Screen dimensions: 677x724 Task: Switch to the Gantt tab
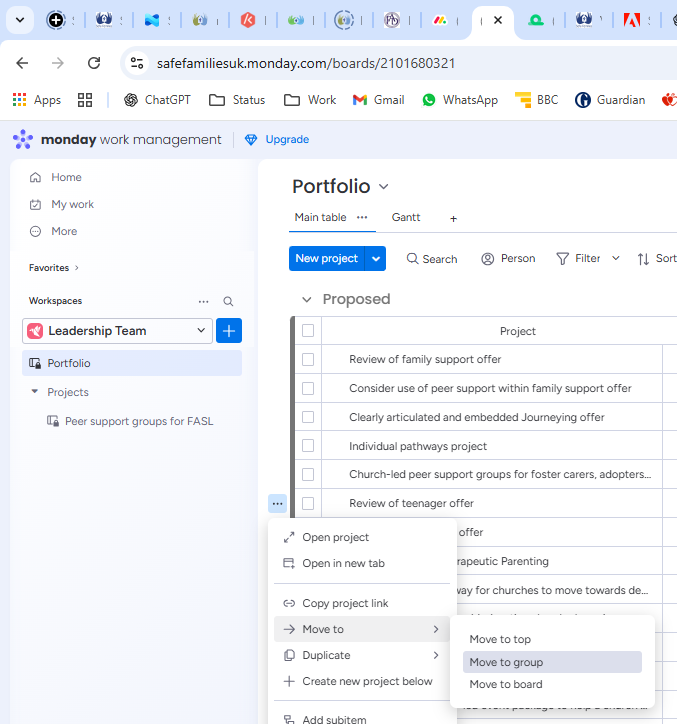coord(406,217)
